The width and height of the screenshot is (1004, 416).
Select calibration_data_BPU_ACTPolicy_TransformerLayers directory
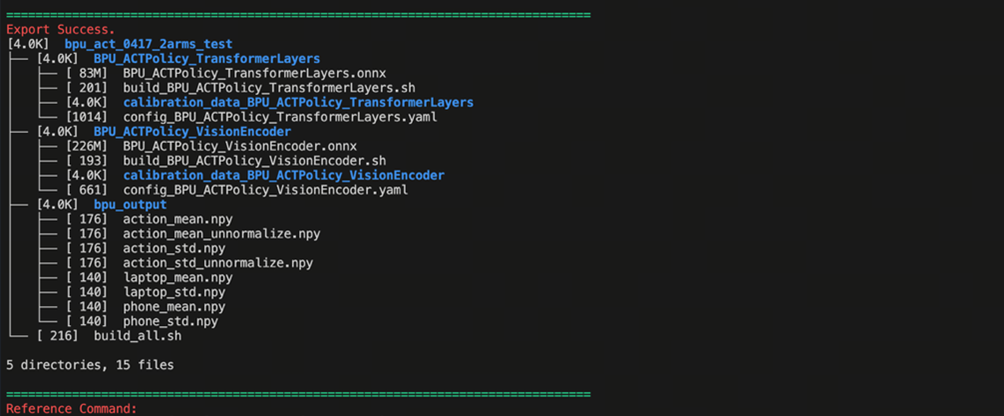click(298, 103)
